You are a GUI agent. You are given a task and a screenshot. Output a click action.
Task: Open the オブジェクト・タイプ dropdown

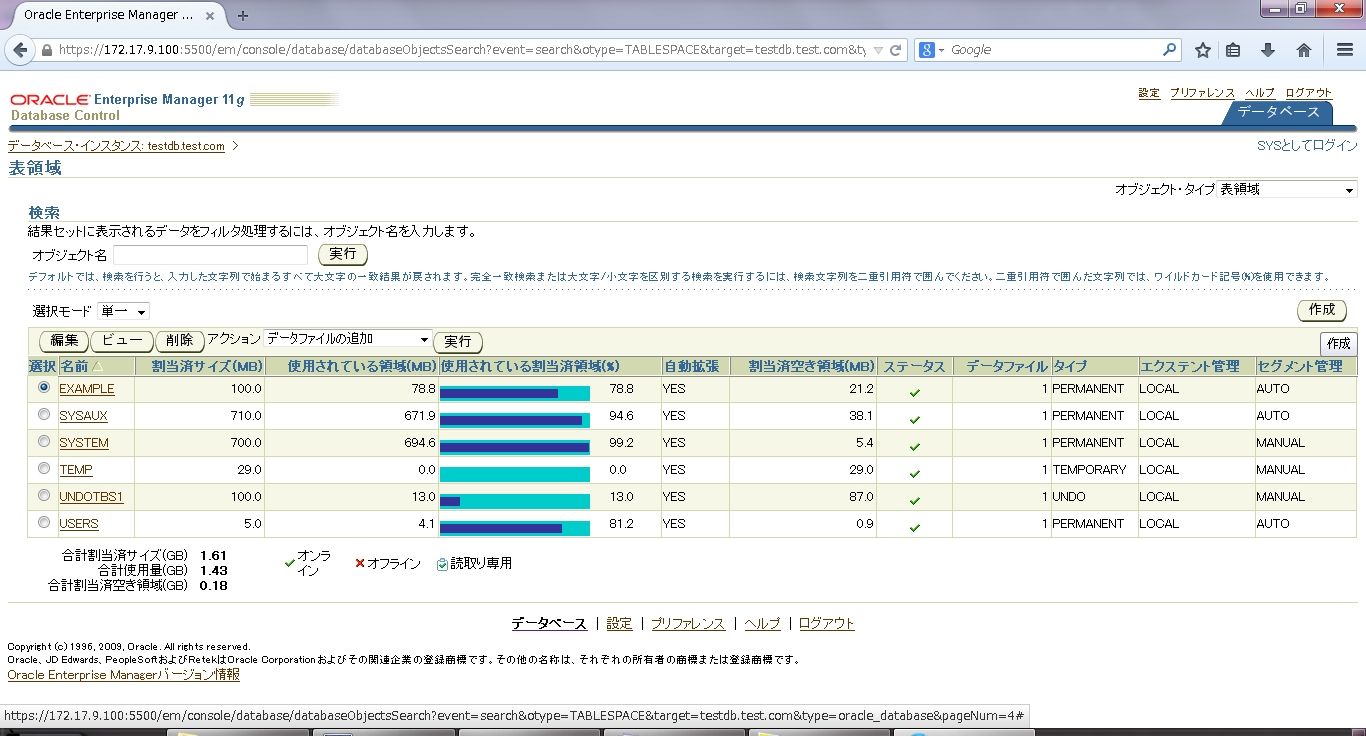1287,189
